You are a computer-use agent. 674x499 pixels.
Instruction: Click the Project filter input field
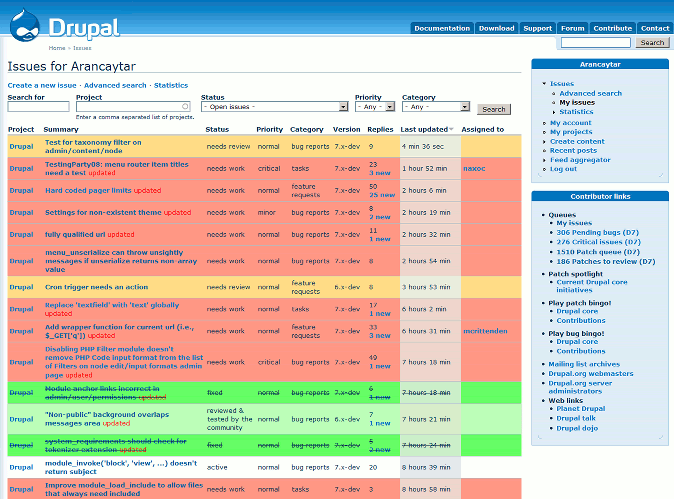133,106
